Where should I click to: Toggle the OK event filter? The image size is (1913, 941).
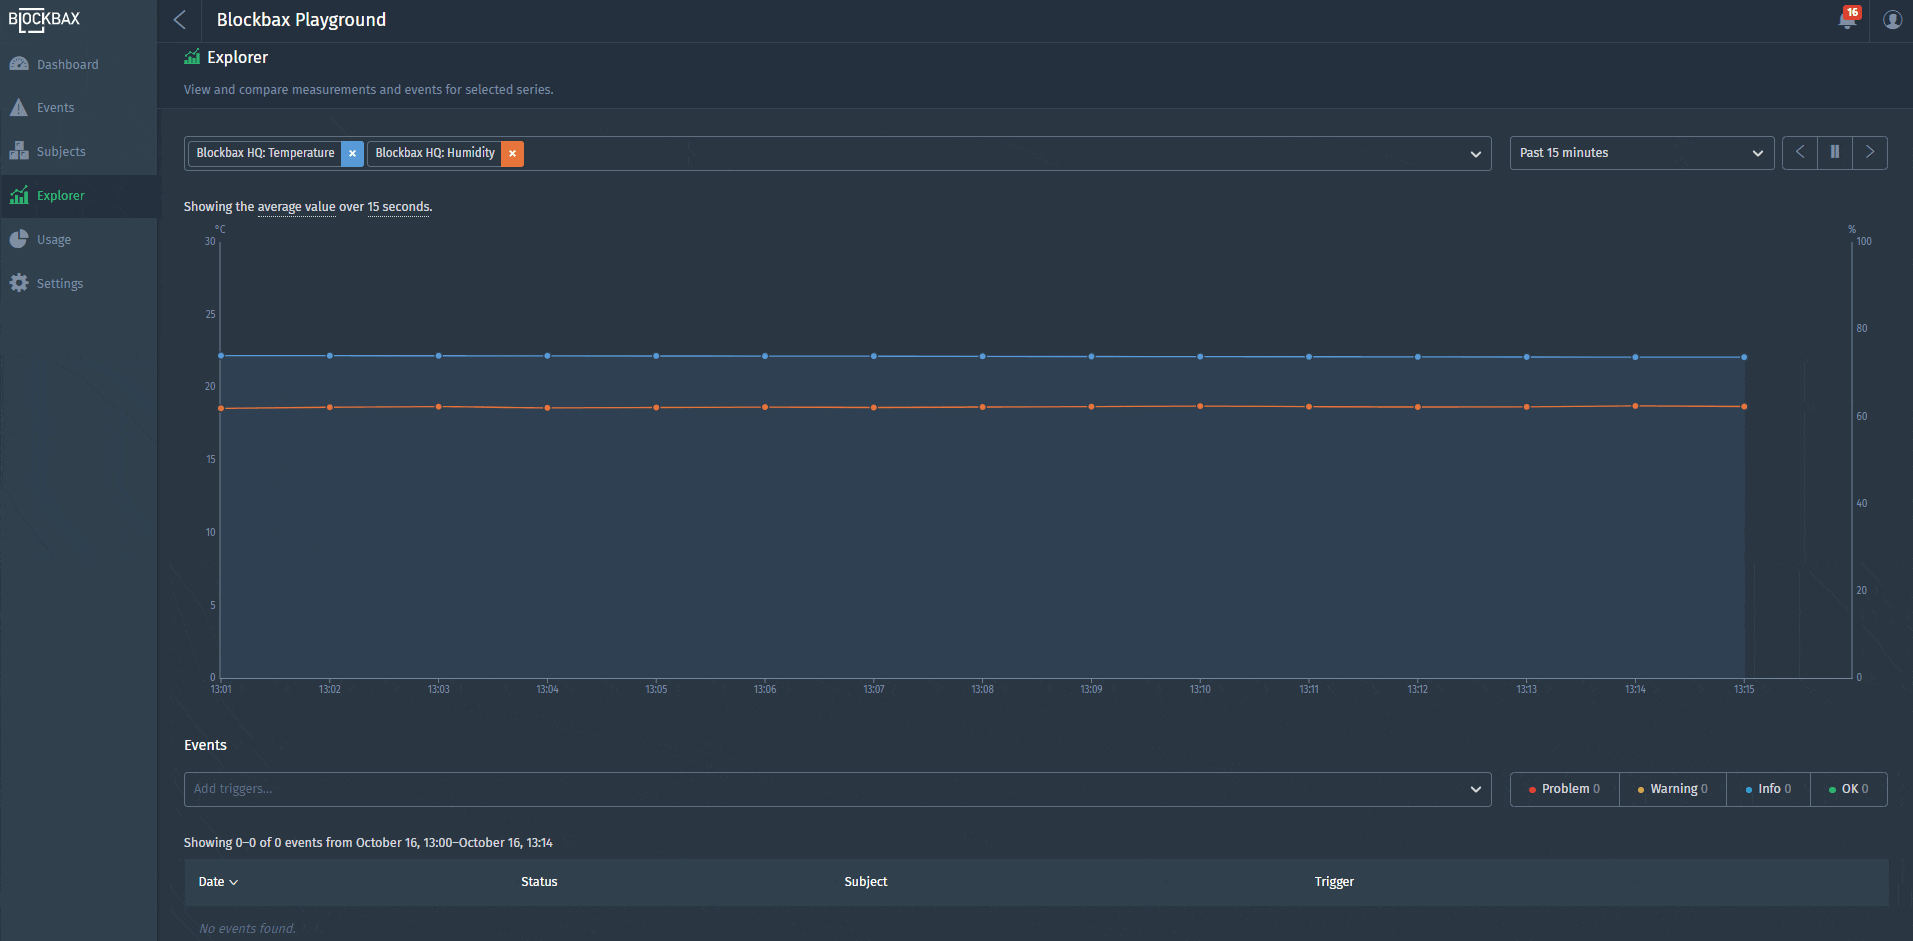pyautogui.click(x=1848, y=789)
